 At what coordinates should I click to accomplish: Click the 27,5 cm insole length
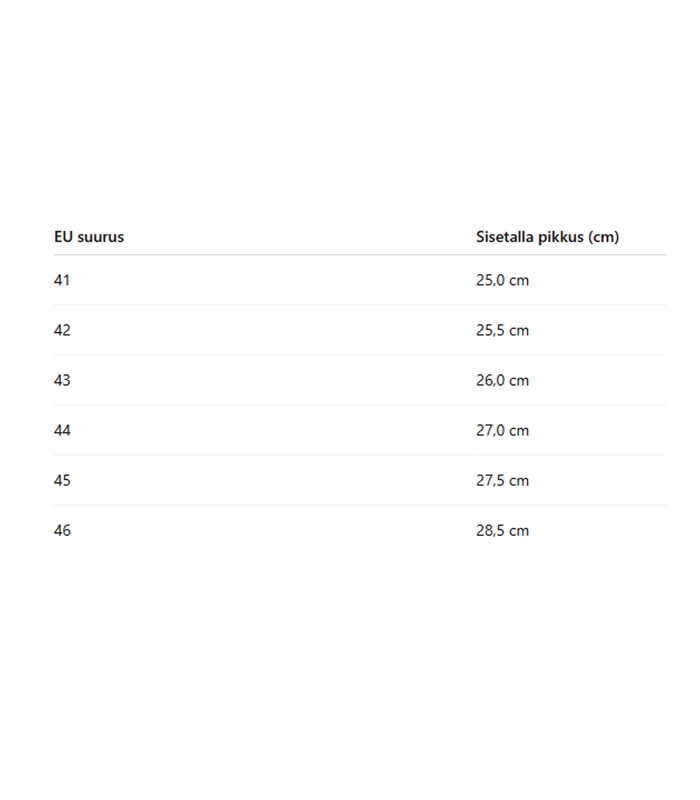503,480
